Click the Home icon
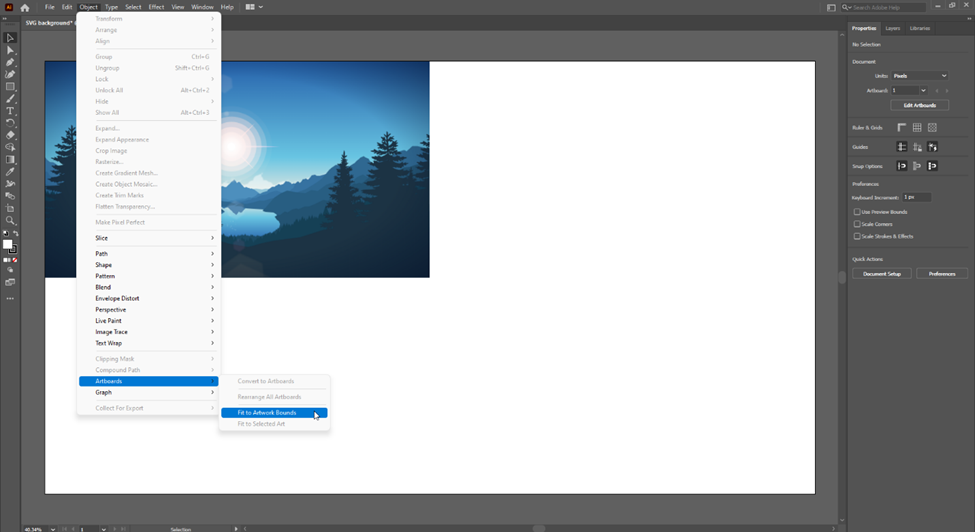 (25, 7)
